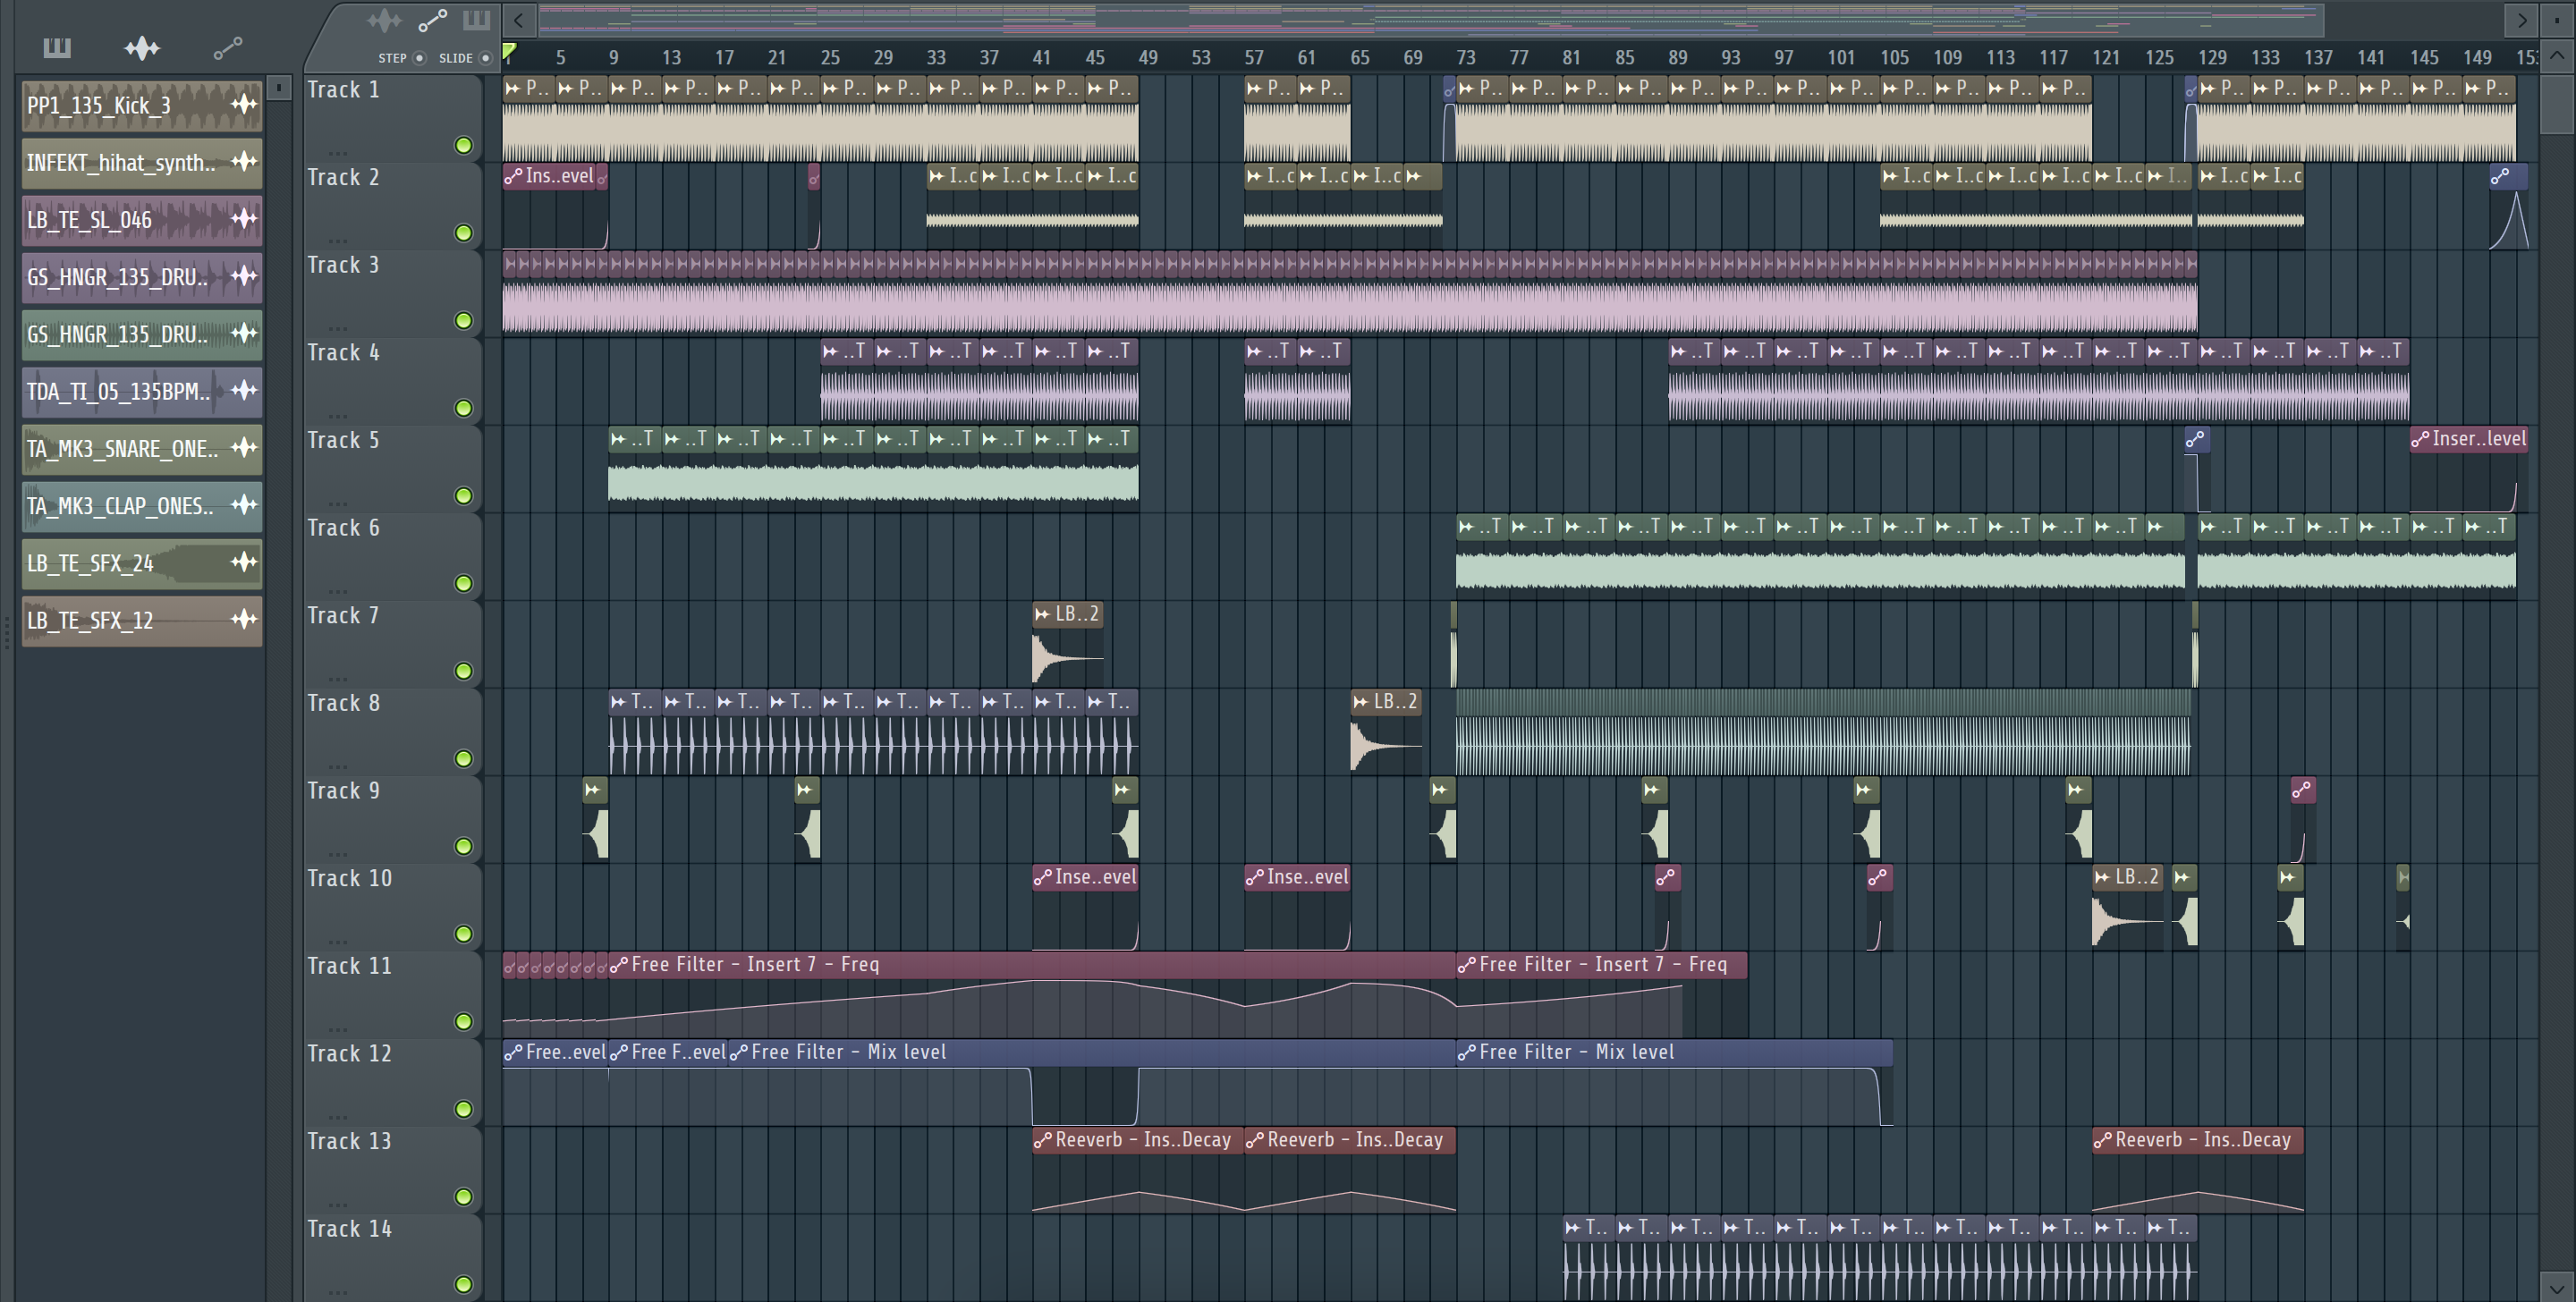This screenshot has height=1302, width=2576.
Task: Mute Track 2 with its green LED
Action: pos(463,233)
